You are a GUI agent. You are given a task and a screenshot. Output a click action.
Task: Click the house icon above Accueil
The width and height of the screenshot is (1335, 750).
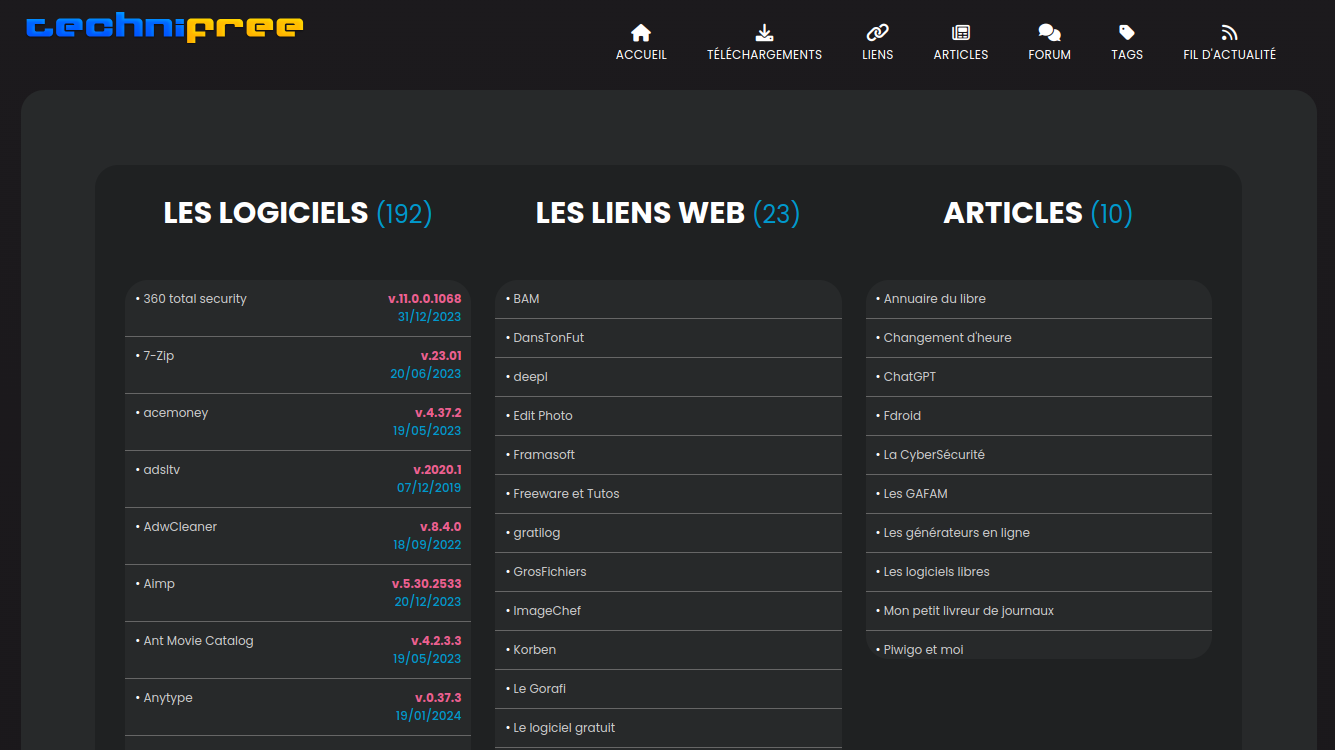pos(641,33)
